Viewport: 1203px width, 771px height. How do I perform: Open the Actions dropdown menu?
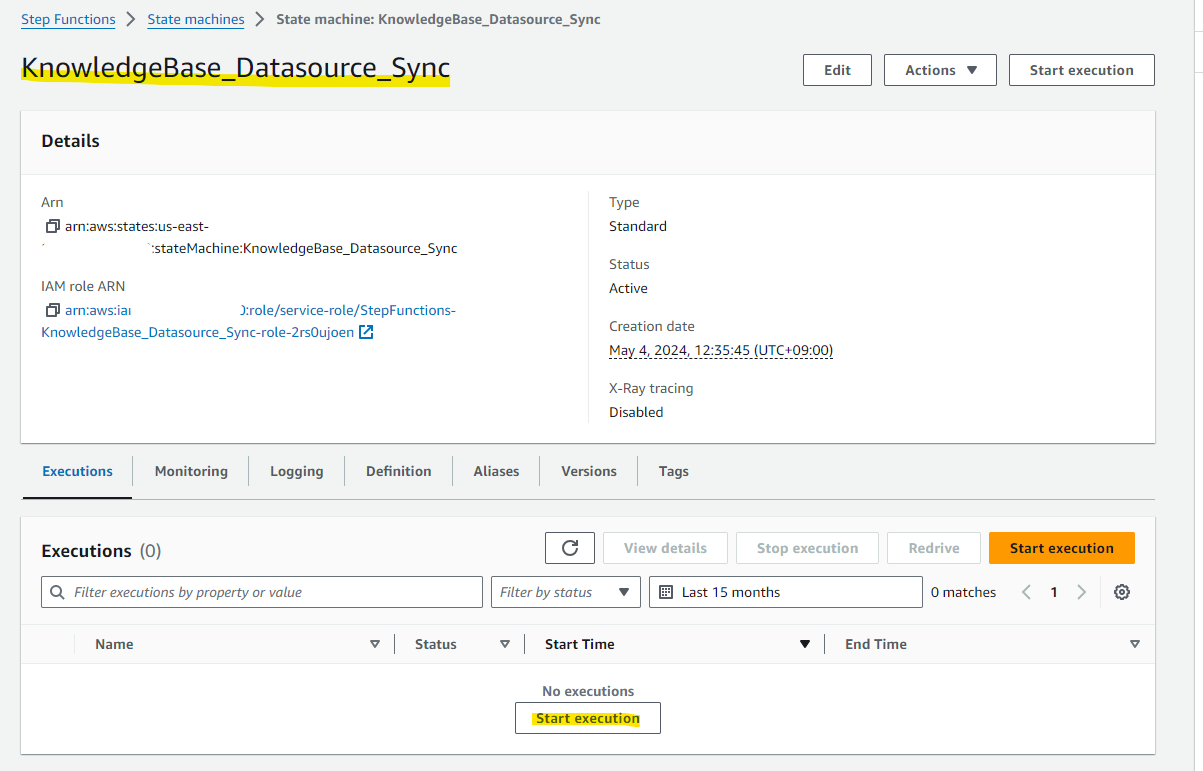[940, 70]
